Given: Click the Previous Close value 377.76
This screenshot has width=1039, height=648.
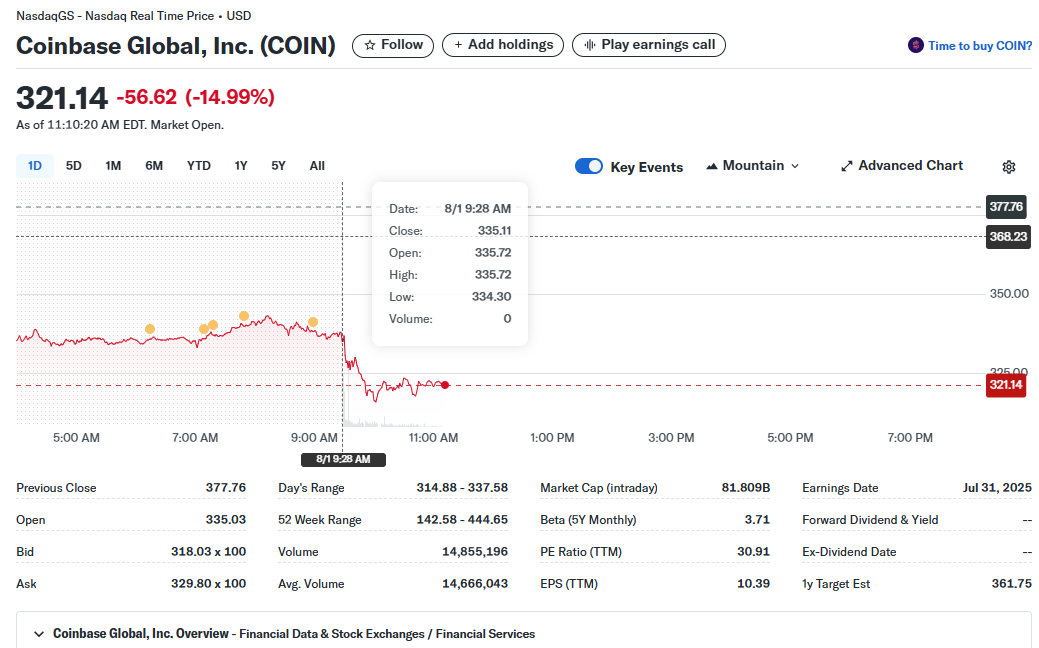Looking at the screenshot, I should pyautogui.click(x=225, y=488).
